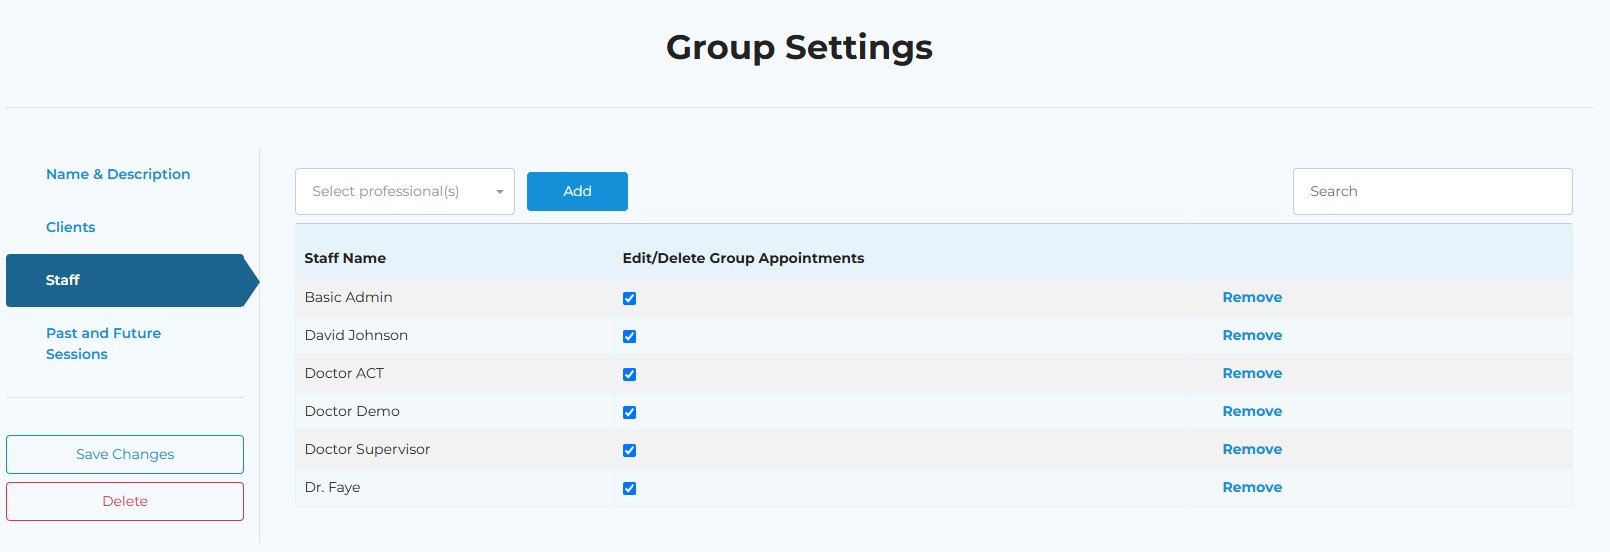Viewport: 1610px width, 552px height.
Task: Open the Name & Description tab
Action: [x=118, y=174]
